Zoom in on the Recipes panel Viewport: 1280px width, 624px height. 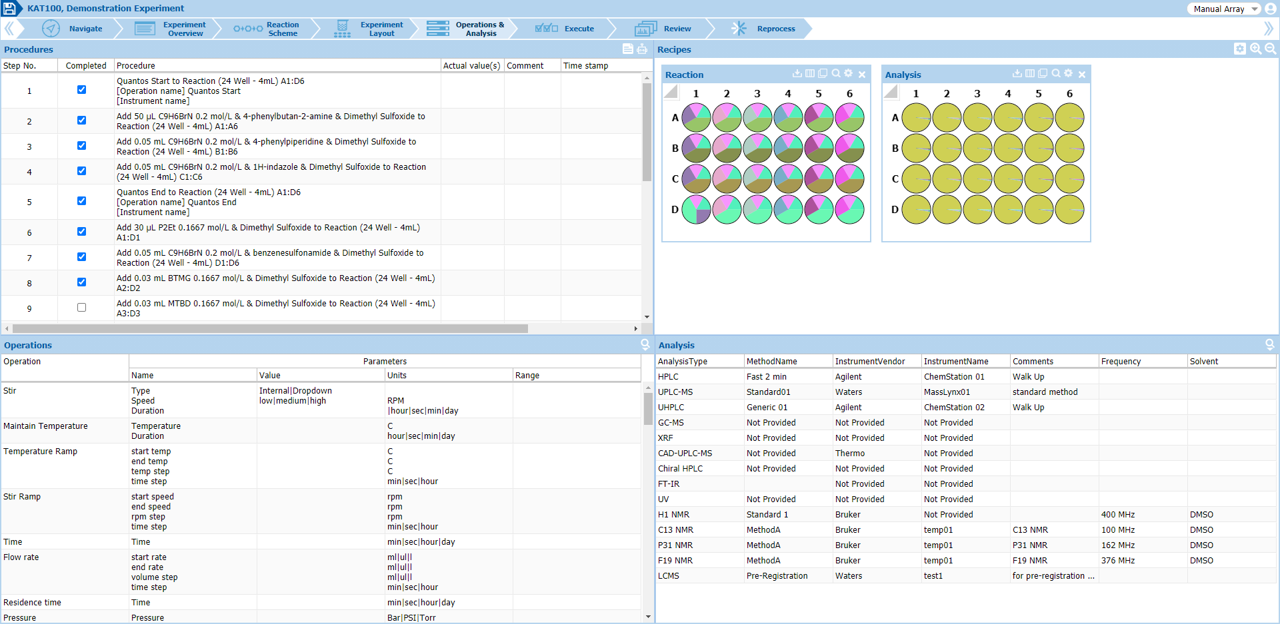point(1255,49)
